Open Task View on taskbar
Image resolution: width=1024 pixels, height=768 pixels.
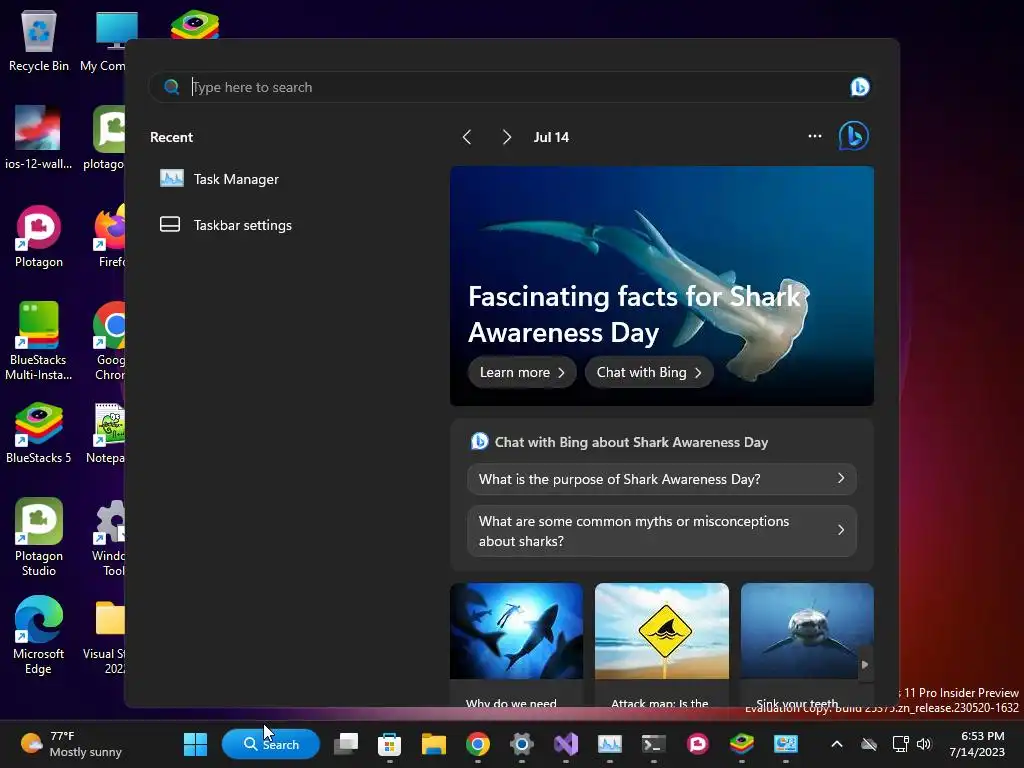346,744
